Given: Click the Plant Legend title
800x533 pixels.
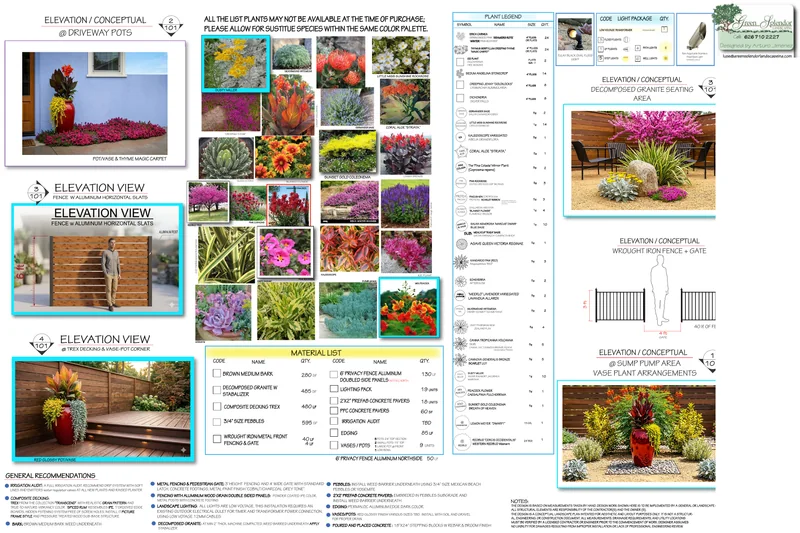Looking at the screenshot, I should (503, 17).
